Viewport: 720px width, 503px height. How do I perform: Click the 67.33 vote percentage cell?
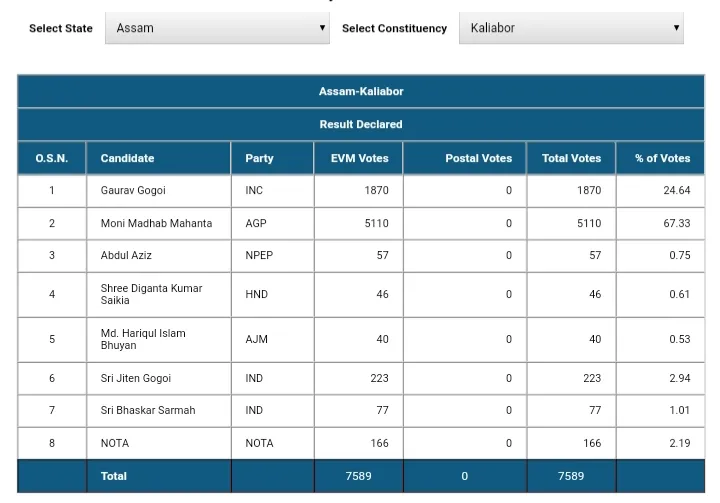676,223
